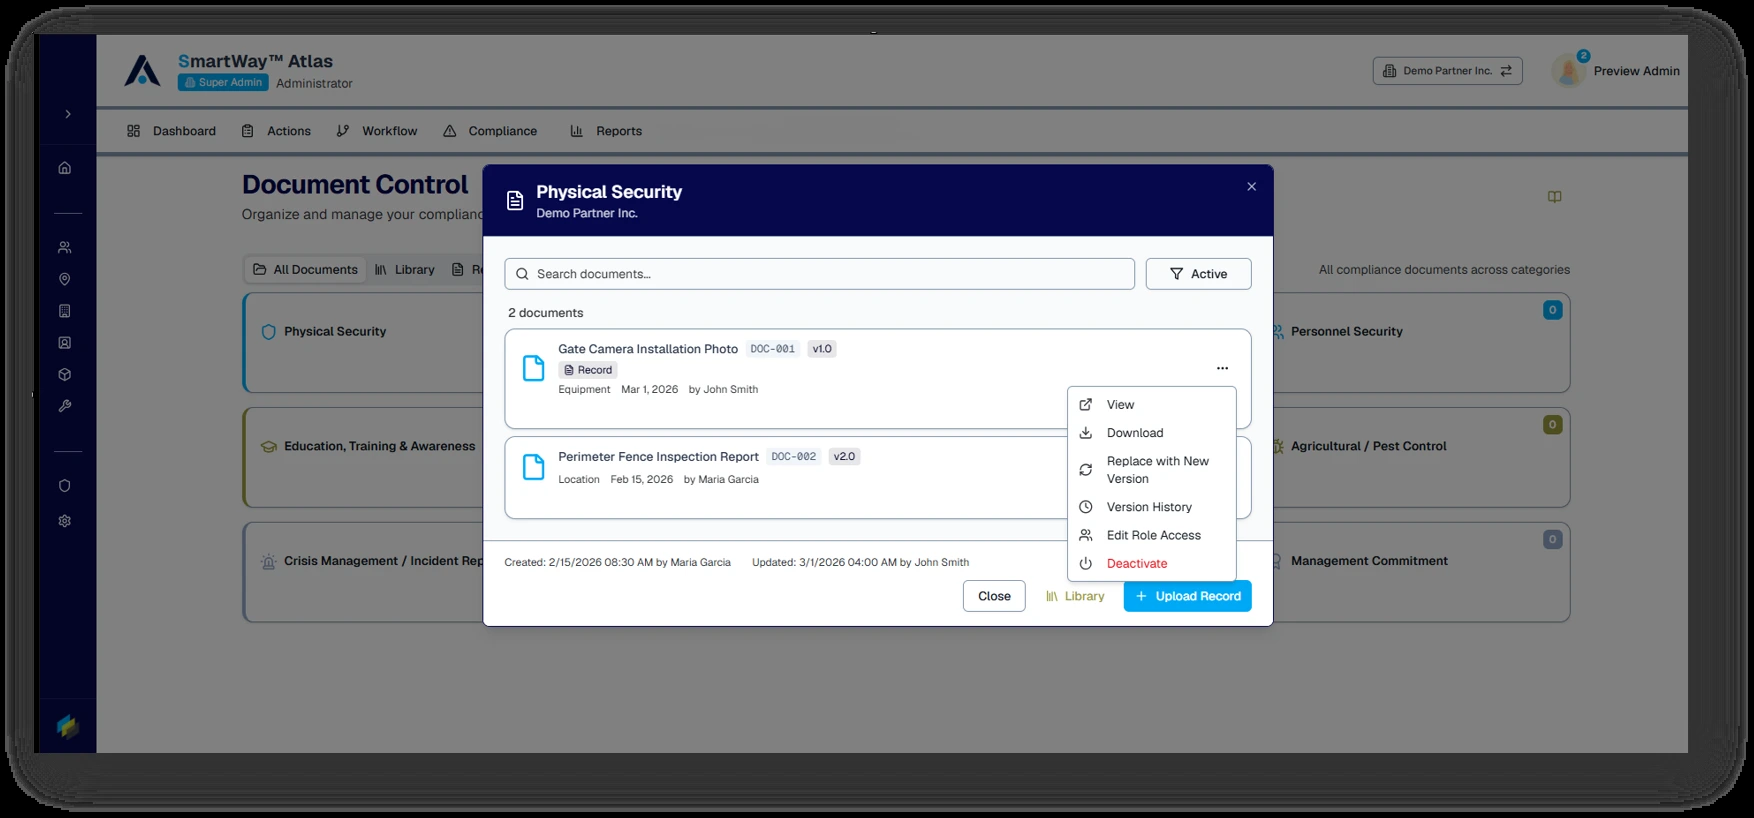This screenshot has width=1754, height=818.
Task: Open the Personnel Security category card
Action: (x=1420, y=343)
